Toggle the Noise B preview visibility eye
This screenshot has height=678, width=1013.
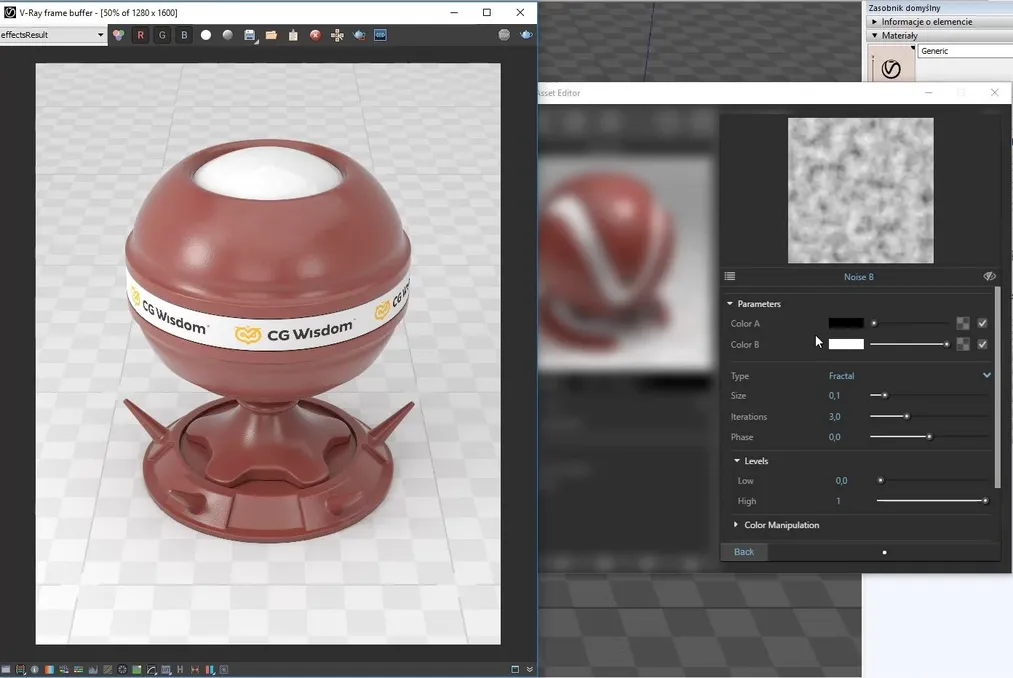pos(989,276)
